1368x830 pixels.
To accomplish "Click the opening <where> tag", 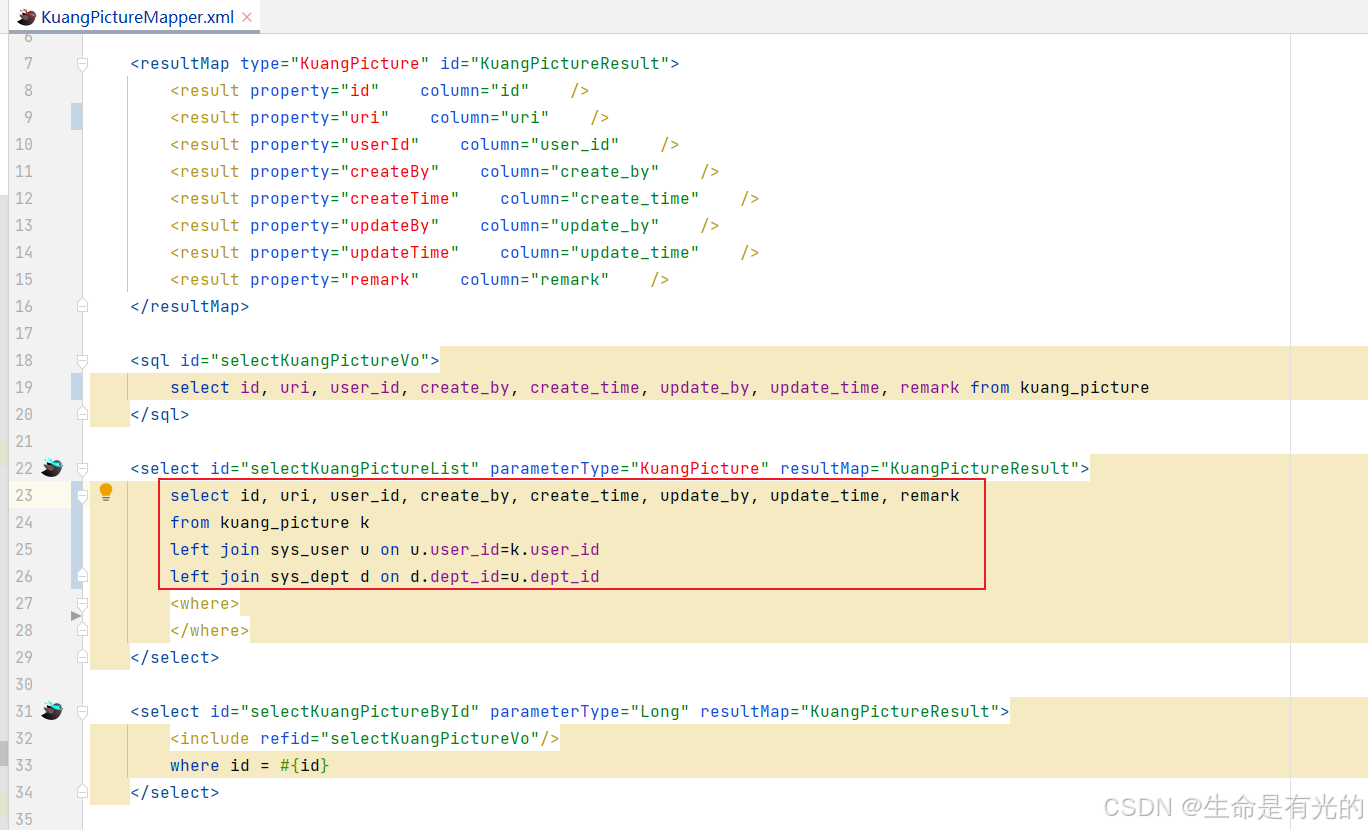I will point(204,603).
